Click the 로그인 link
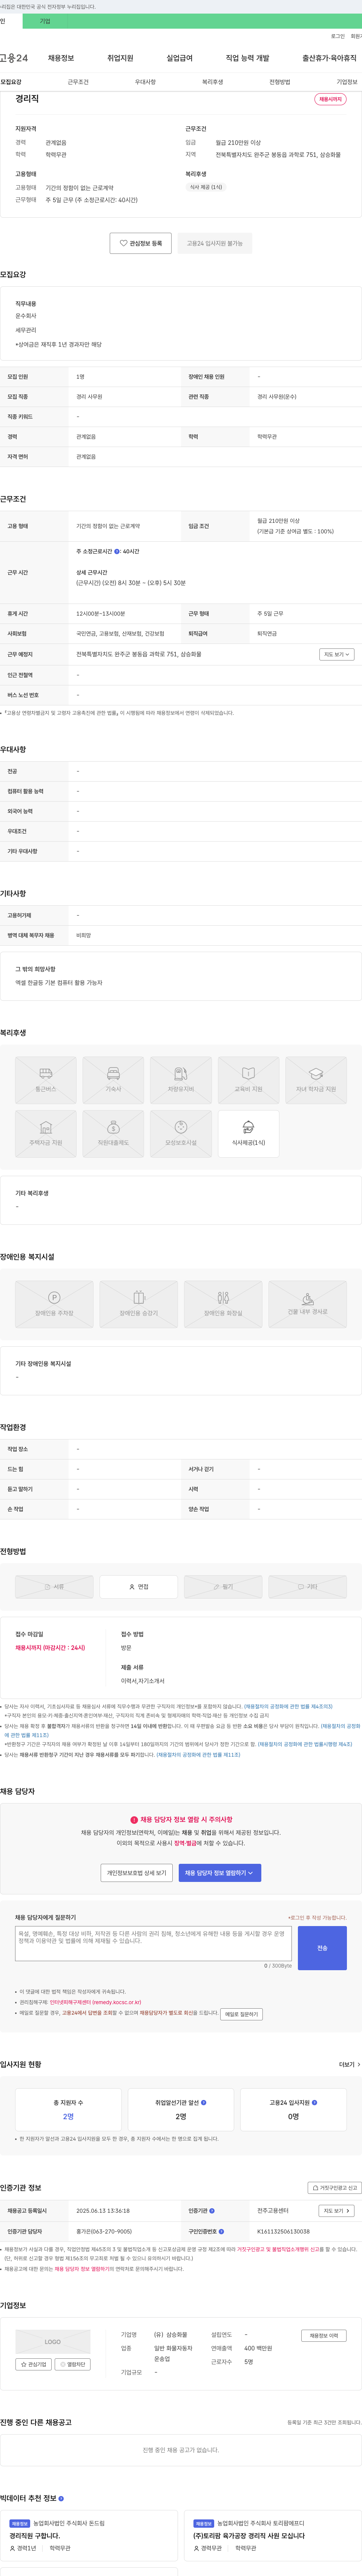Image resolution: width=362 pixels, height=2576 pixels. pyautogui.click(x=338, y=36)
